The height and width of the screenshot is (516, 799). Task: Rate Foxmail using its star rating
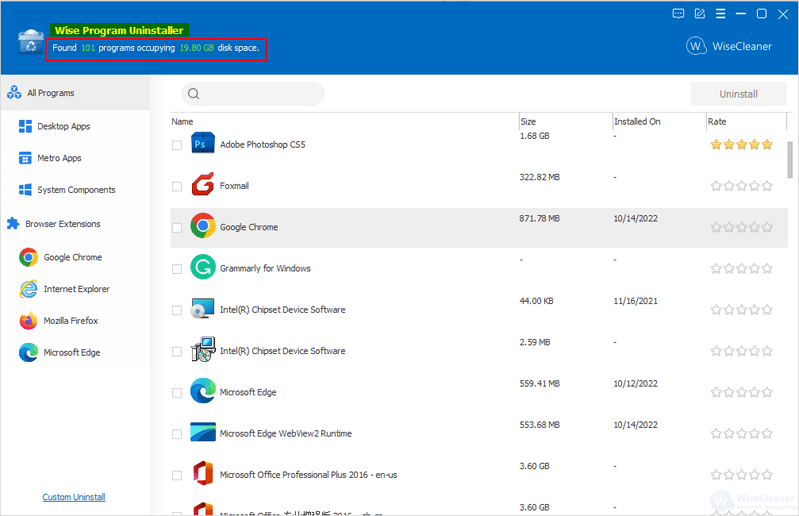coord(741,186)
